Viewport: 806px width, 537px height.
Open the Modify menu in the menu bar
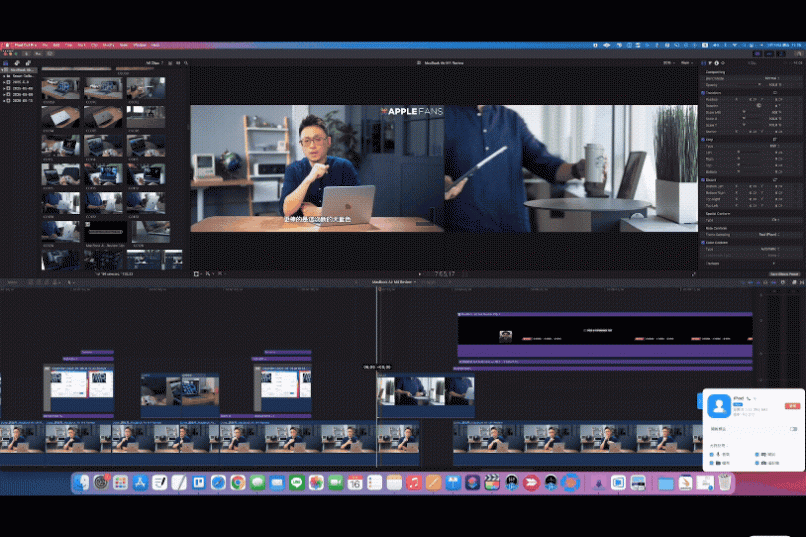109,45
